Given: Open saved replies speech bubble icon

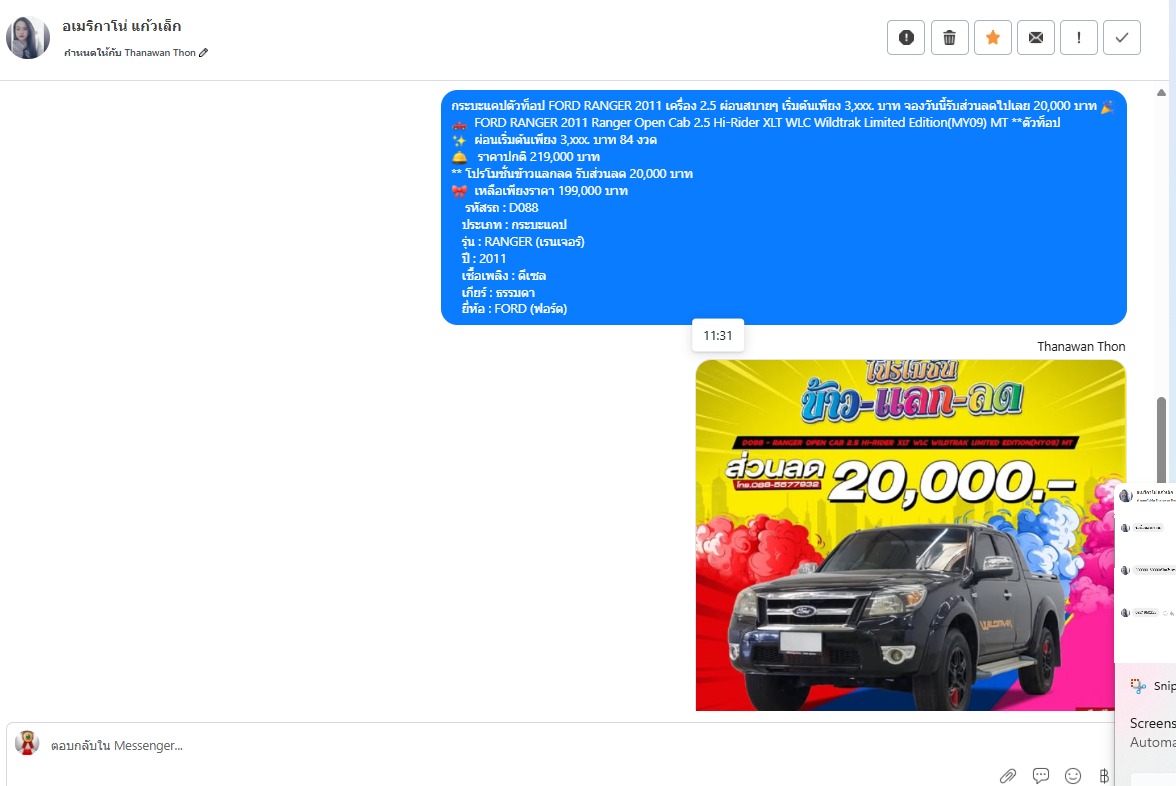Looking at the screenshot, I should (x=1040, y=776).
